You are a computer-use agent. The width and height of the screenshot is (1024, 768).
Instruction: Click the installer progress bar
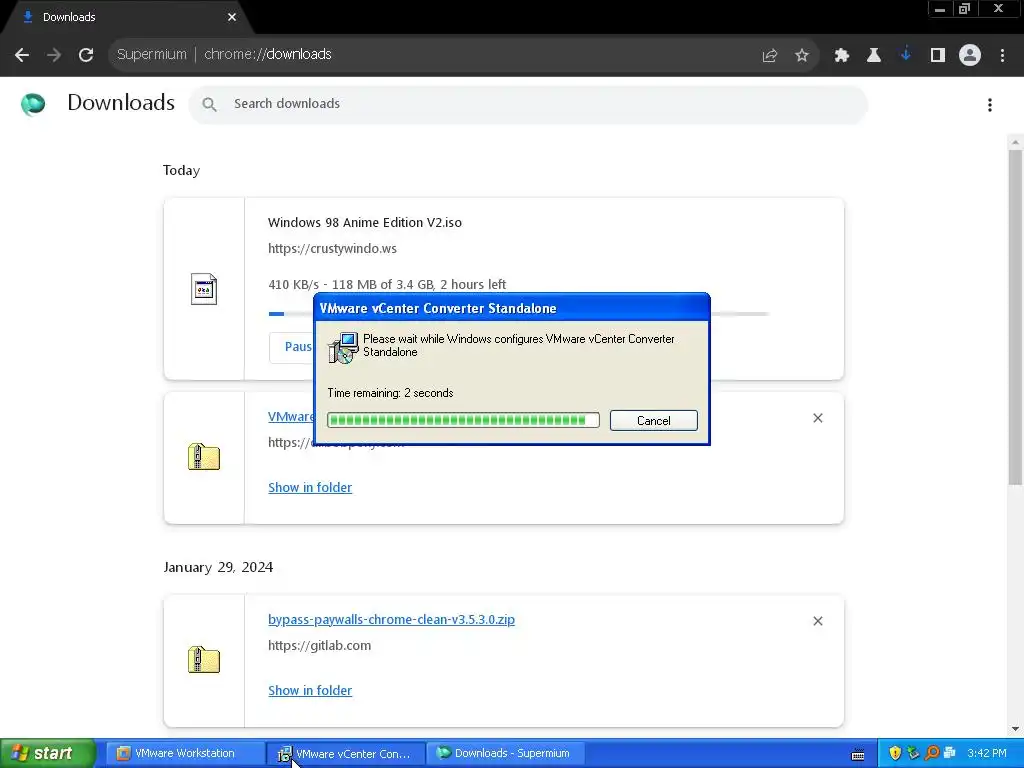[x=463, y=420]
